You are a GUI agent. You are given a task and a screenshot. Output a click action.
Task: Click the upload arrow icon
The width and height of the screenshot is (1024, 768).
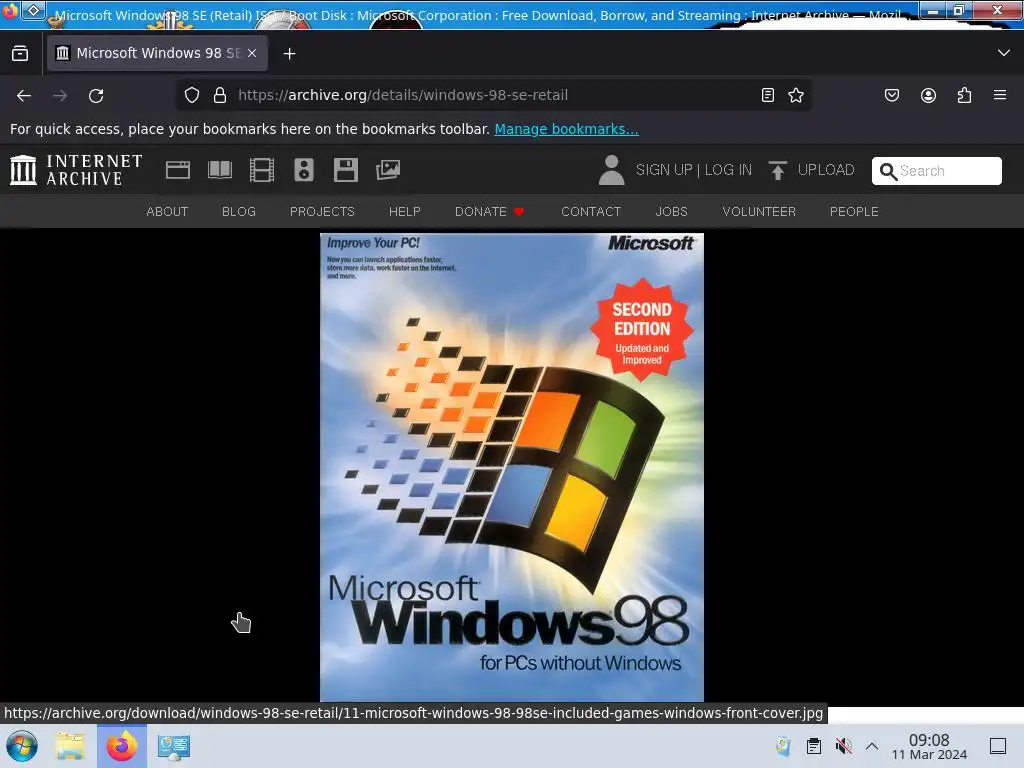click(x=777, y=170)
